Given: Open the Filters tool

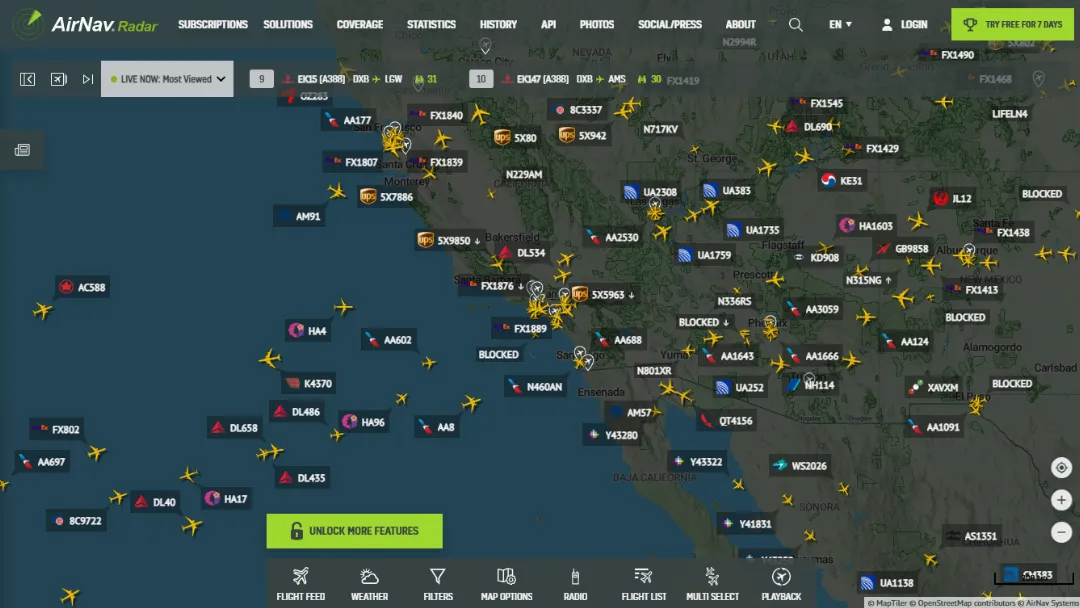Looking at the screenshot, I should 438,584.
